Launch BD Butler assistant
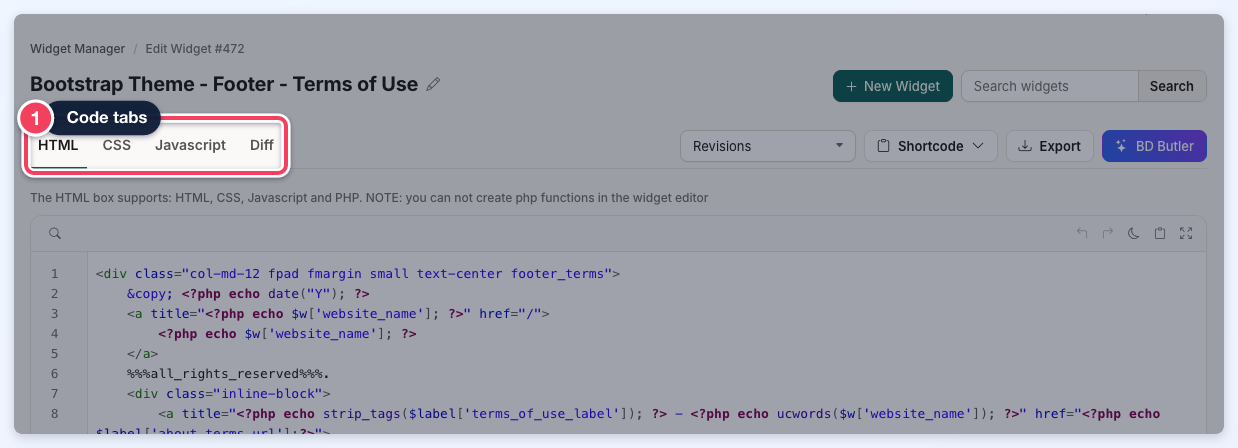 point(1155,146)
